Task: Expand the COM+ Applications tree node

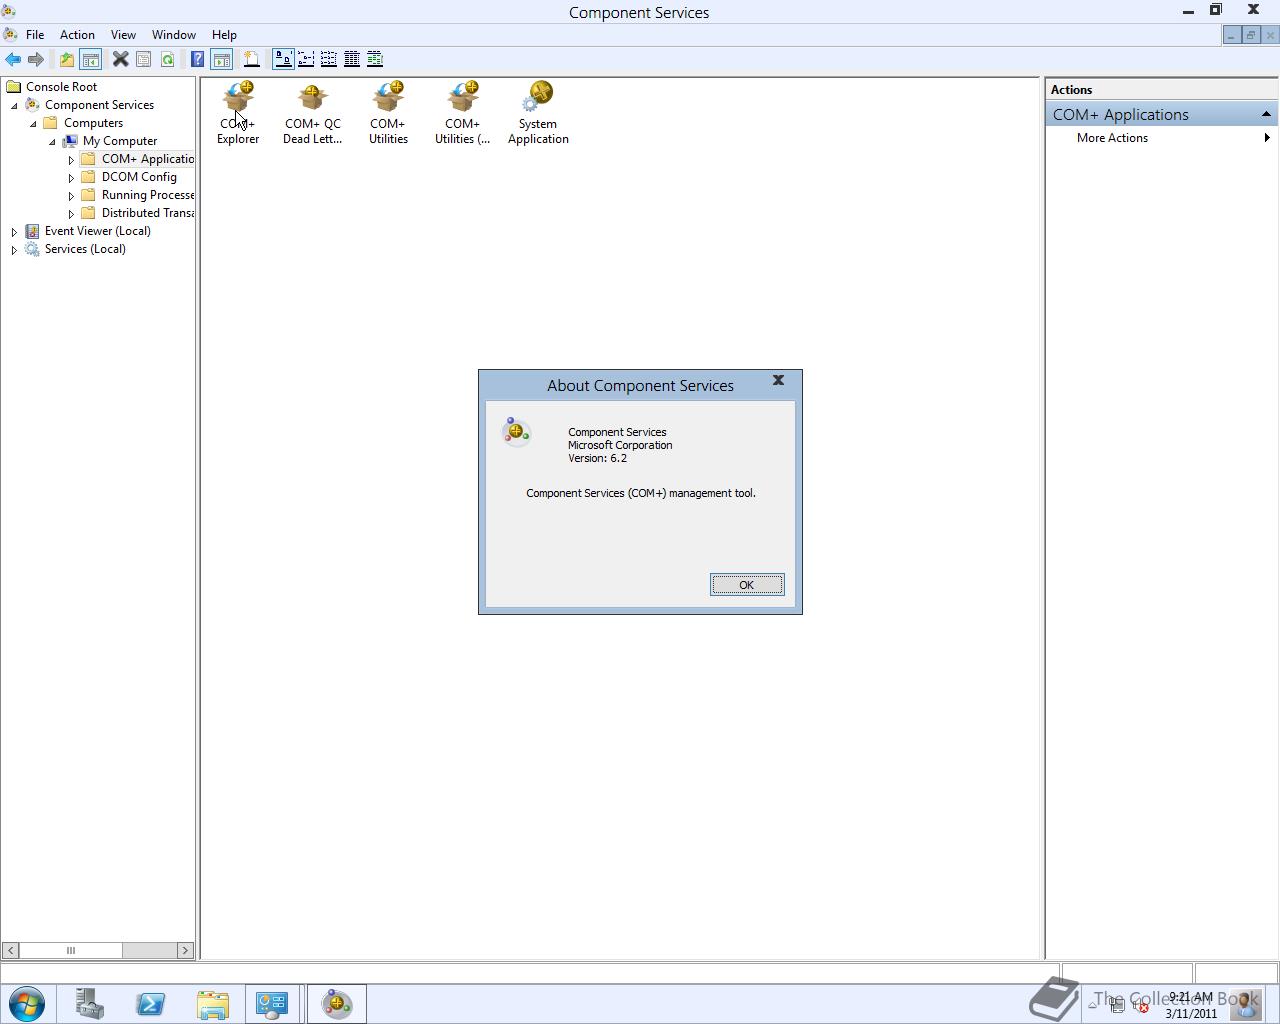Action: [x=71, y=160]
